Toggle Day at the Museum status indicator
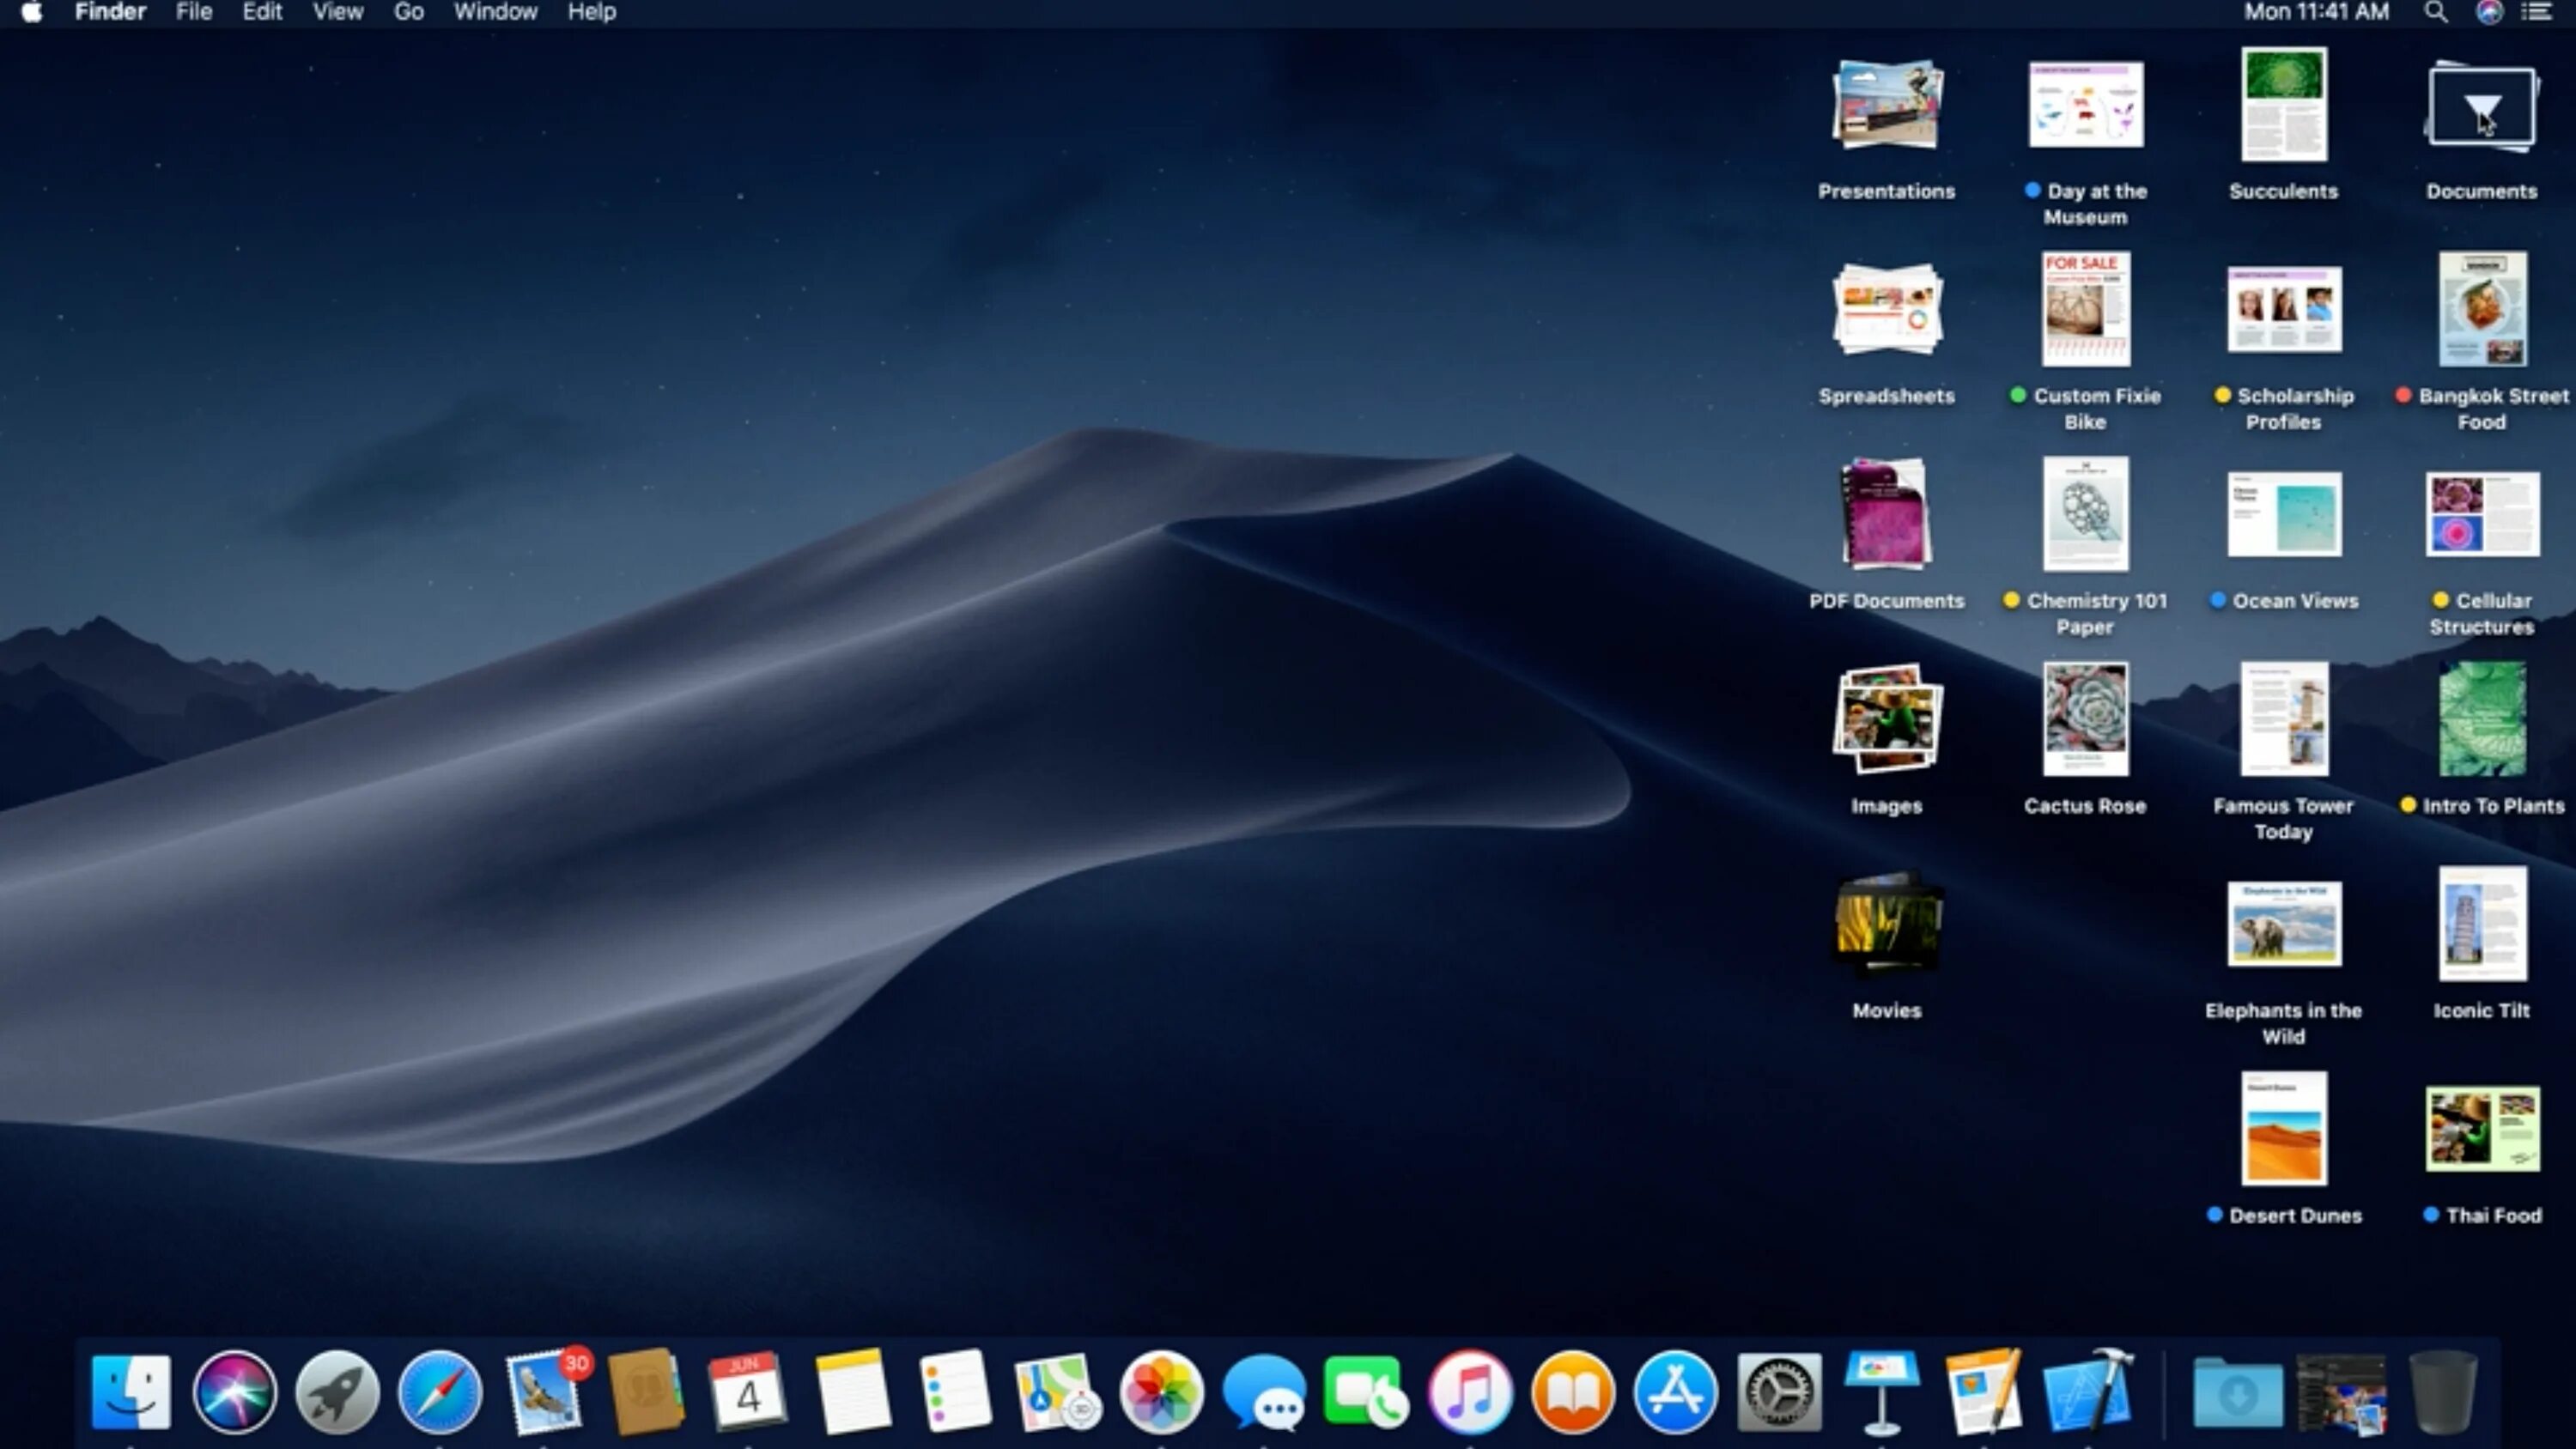 [2031, 190]
